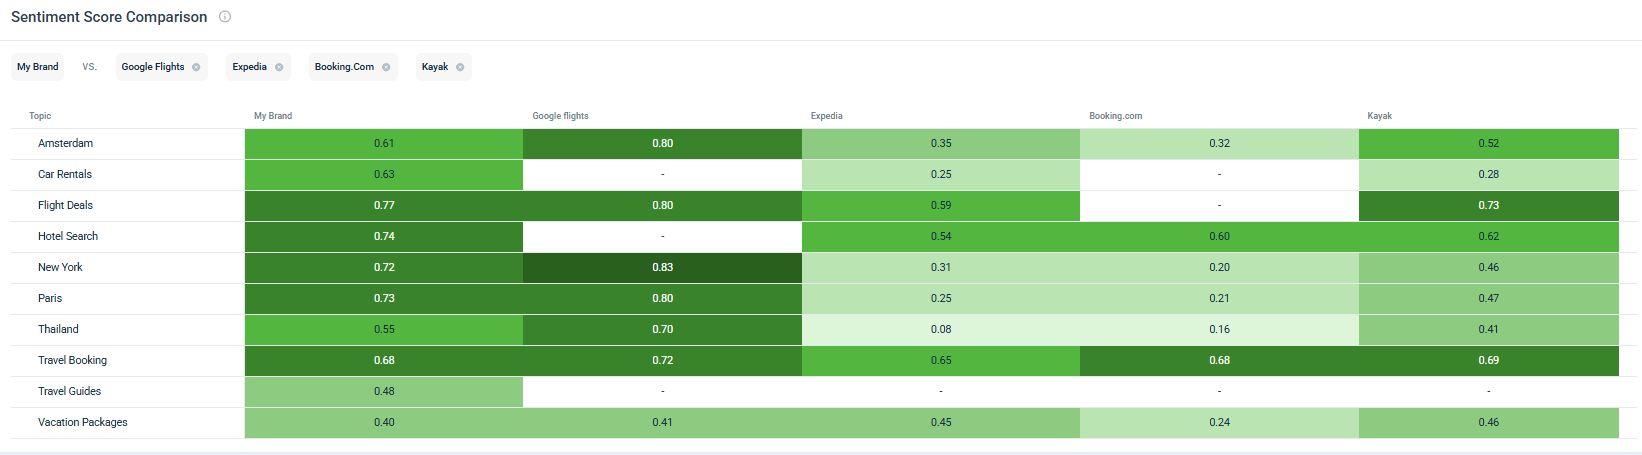
Task: Click Expedia 0.08 Thailand score cell
Action: point(940,329)
